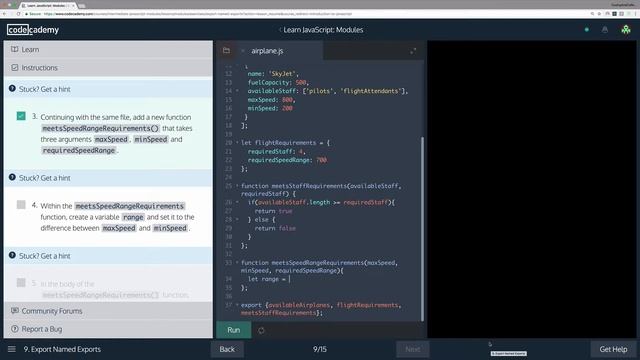Click 'range' code word in step 4

pos(133,217)
